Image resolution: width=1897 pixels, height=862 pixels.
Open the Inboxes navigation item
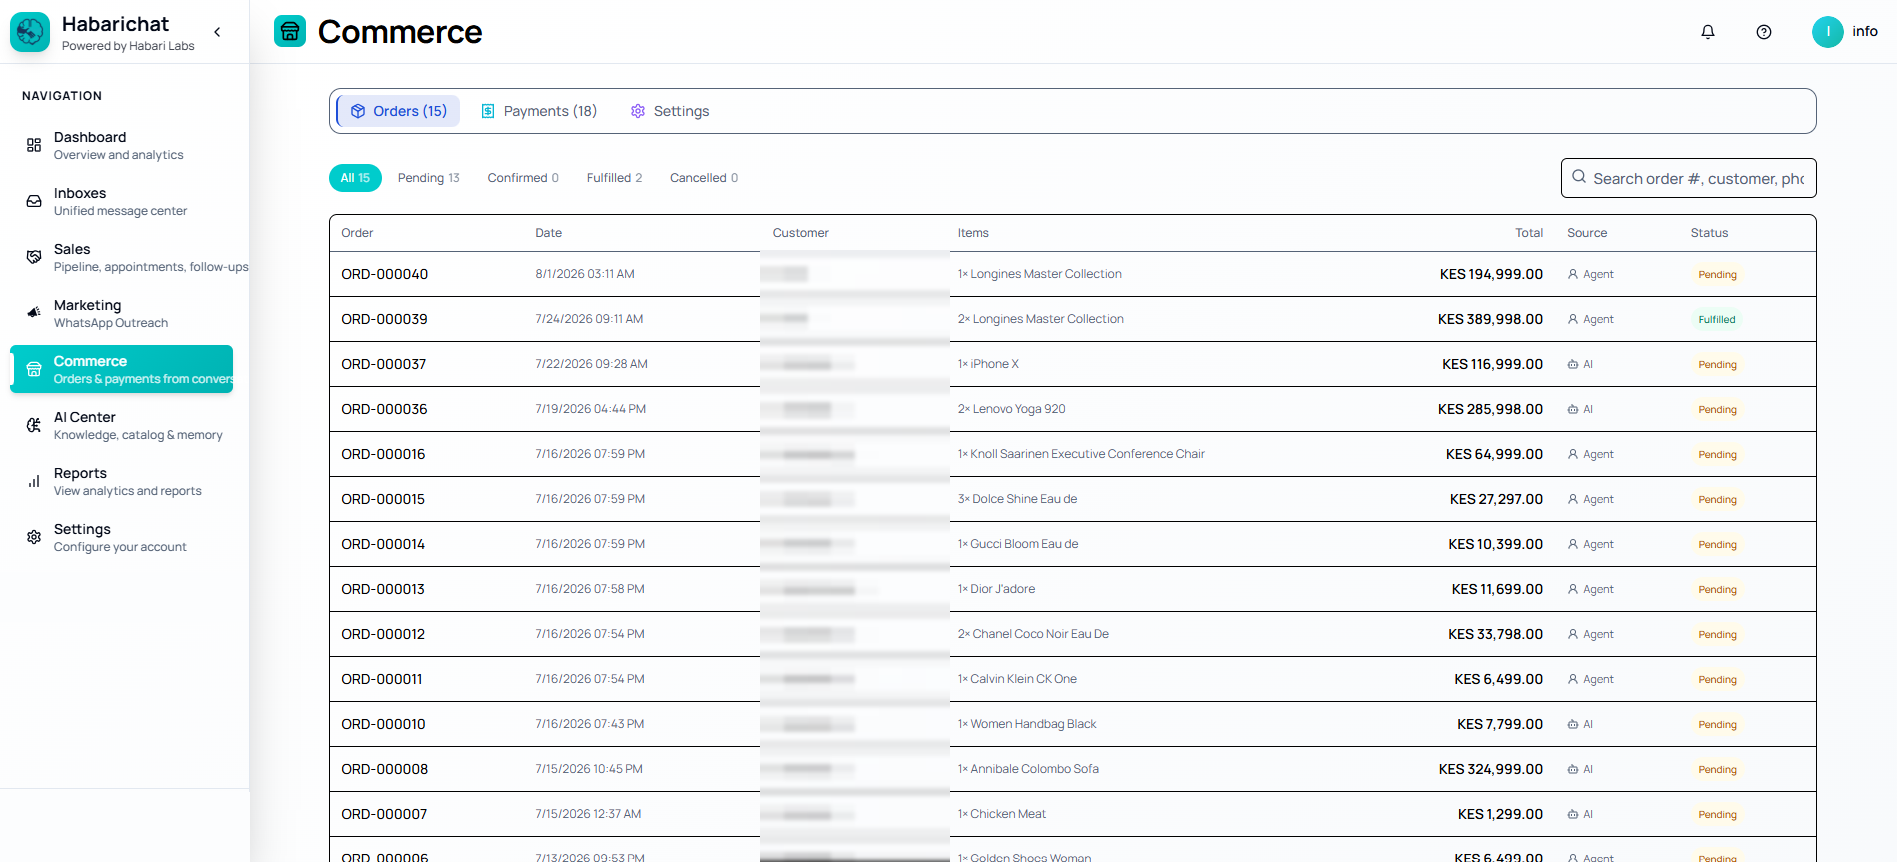click(x=122, y=201)
